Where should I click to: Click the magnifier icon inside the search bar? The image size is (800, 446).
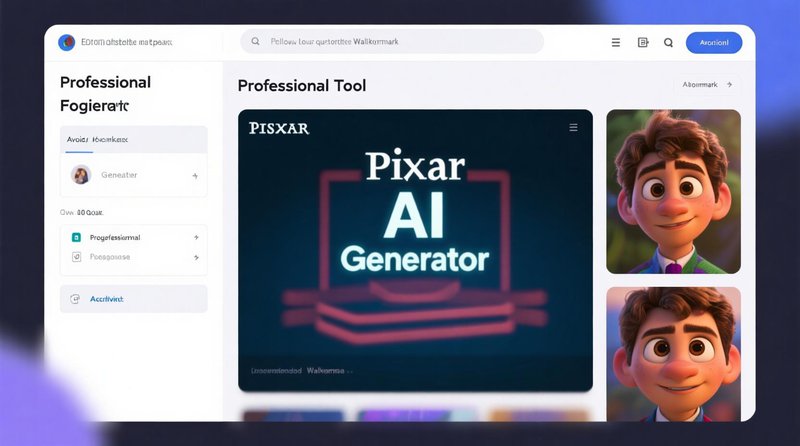(256, 42)
